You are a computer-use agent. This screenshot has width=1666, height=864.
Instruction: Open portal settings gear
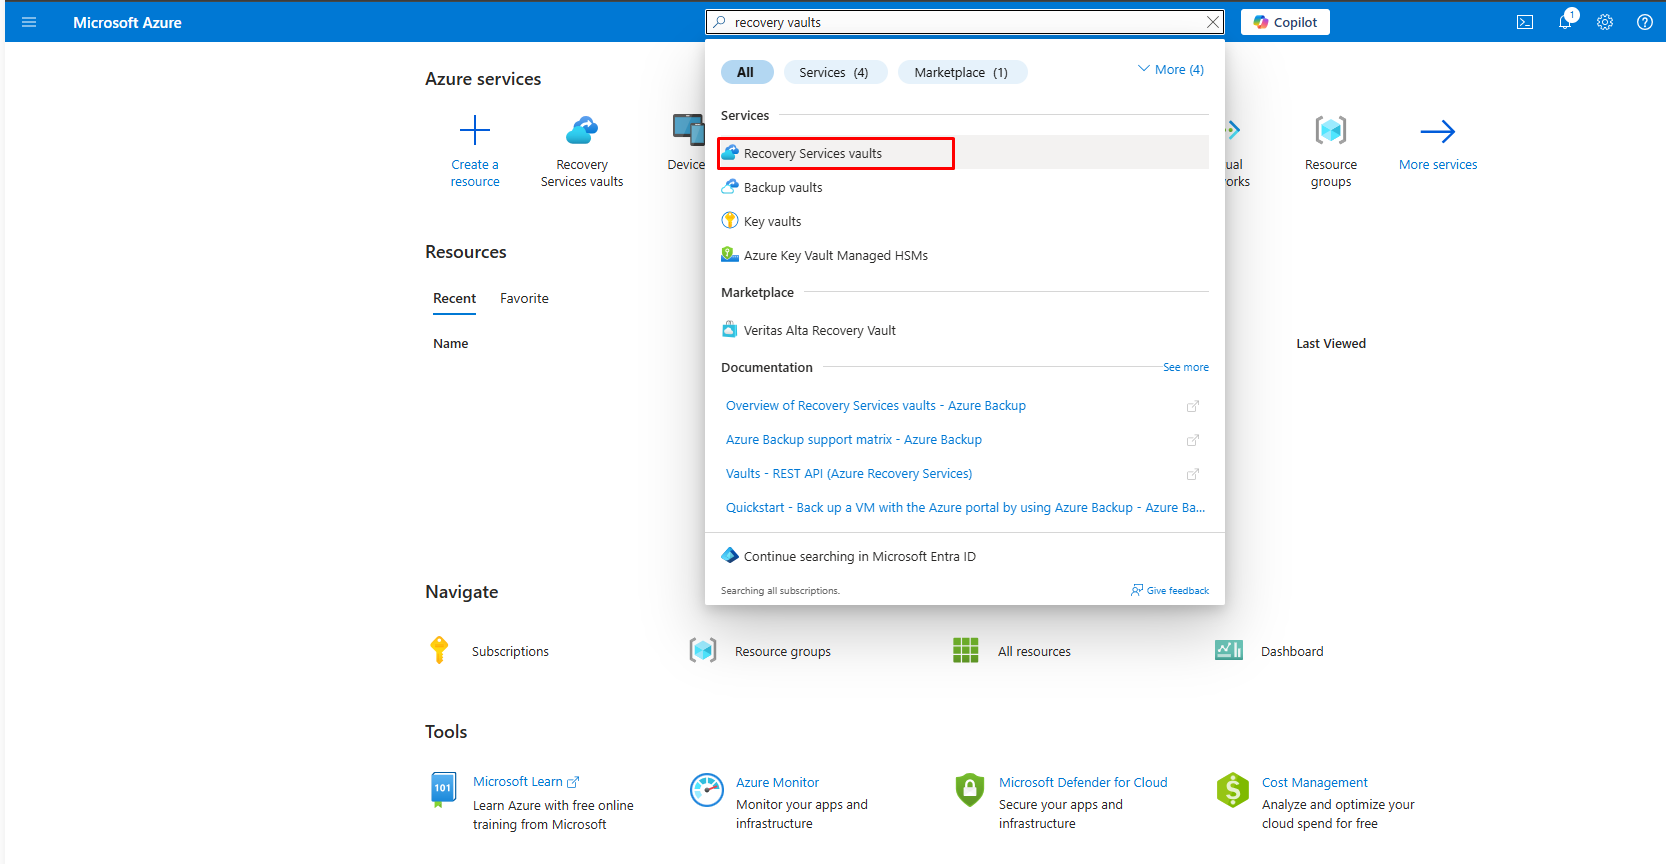tap(1605, 22)
